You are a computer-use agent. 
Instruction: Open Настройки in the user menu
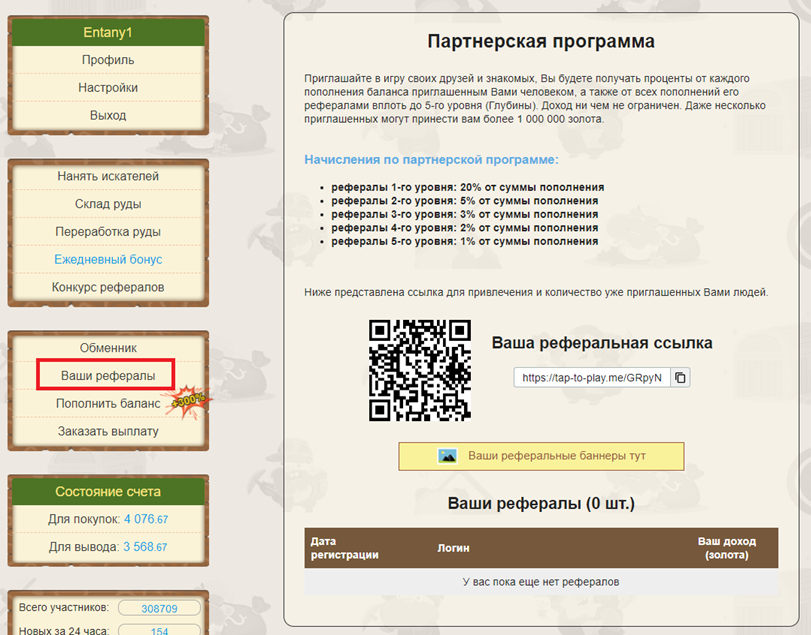(108, 87)
